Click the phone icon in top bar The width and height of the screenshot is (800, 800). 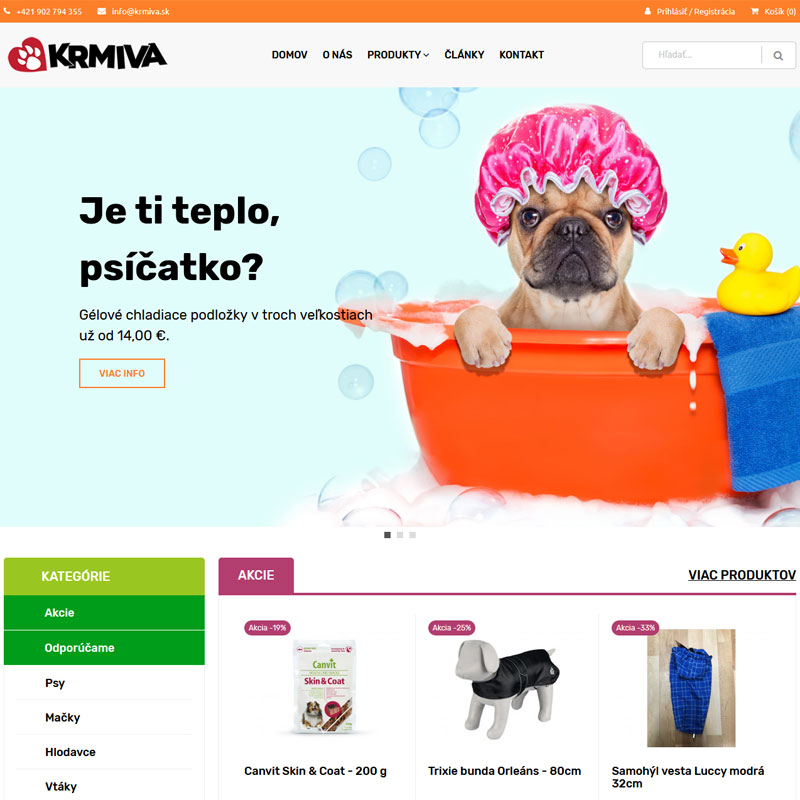tap(7, 11)
